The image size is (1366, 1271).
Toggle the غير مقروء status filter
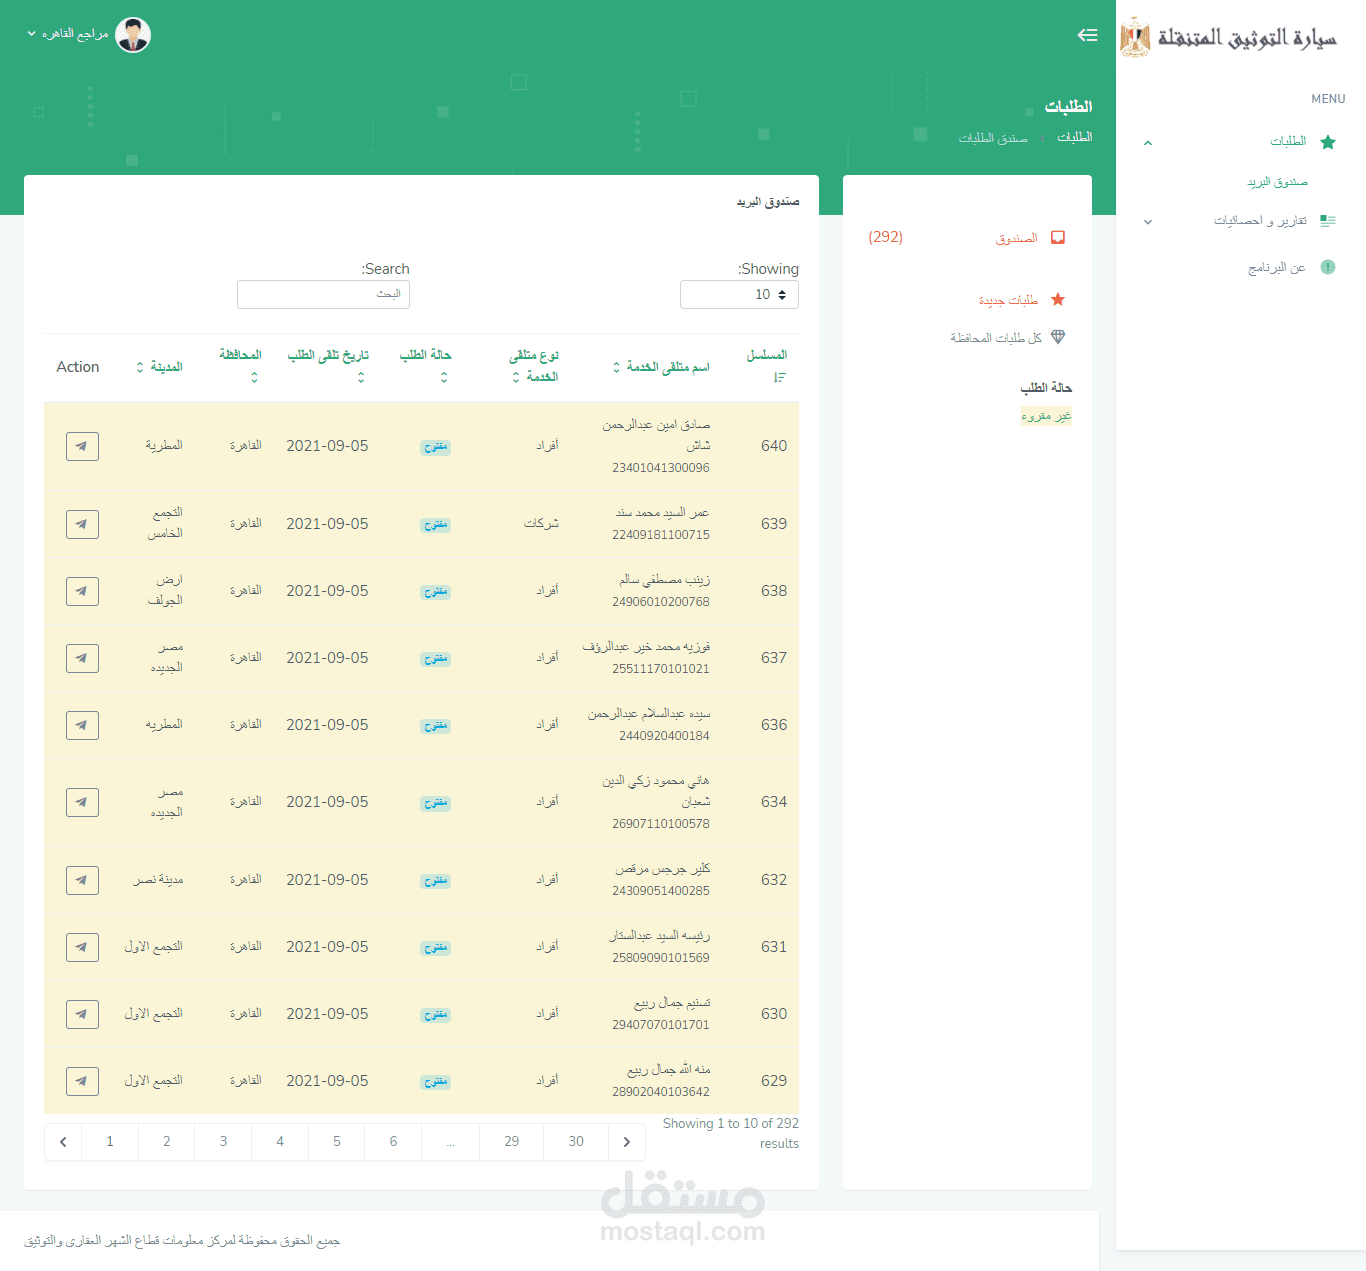1046,415
